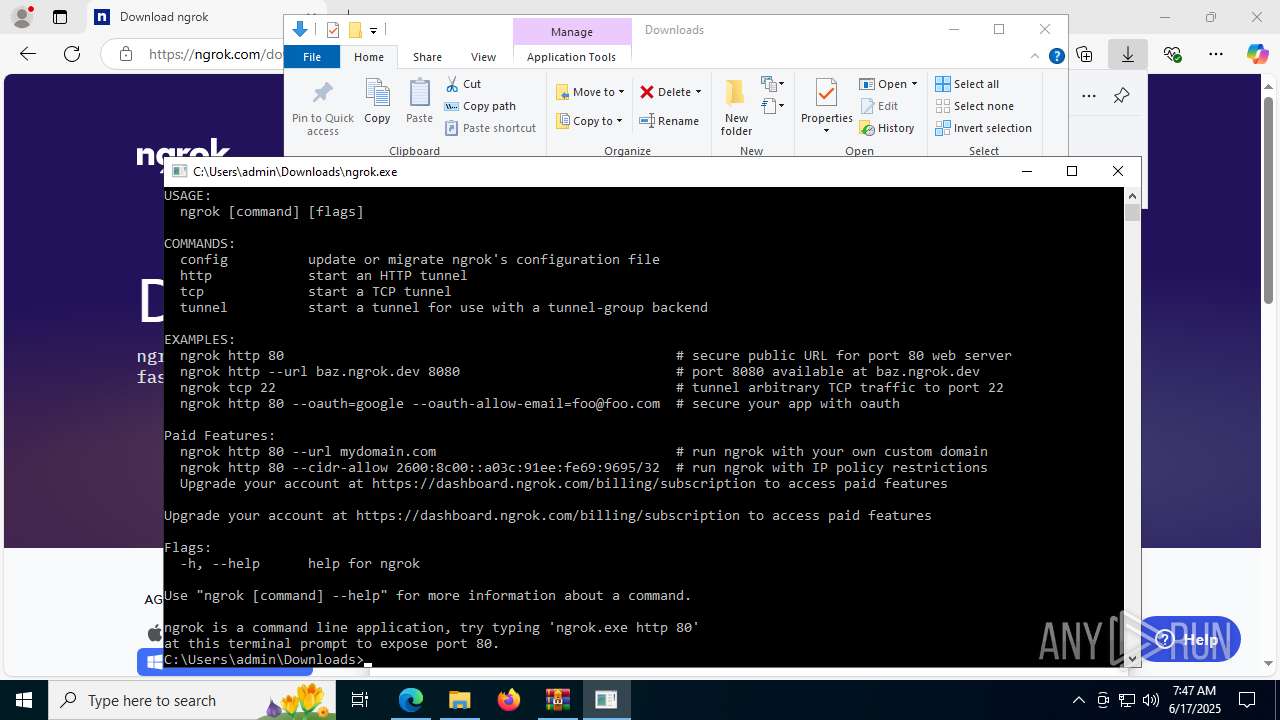Click the terminal scrollbar up arrow

click(x=1132, y=195)
